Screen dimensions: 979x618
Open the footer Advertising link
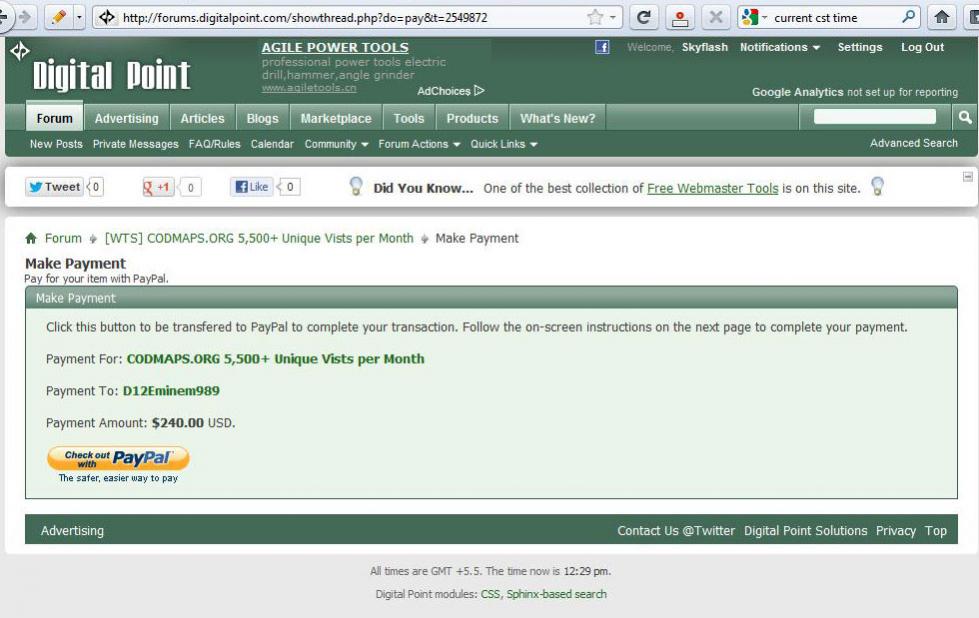(x=72, y=531)
